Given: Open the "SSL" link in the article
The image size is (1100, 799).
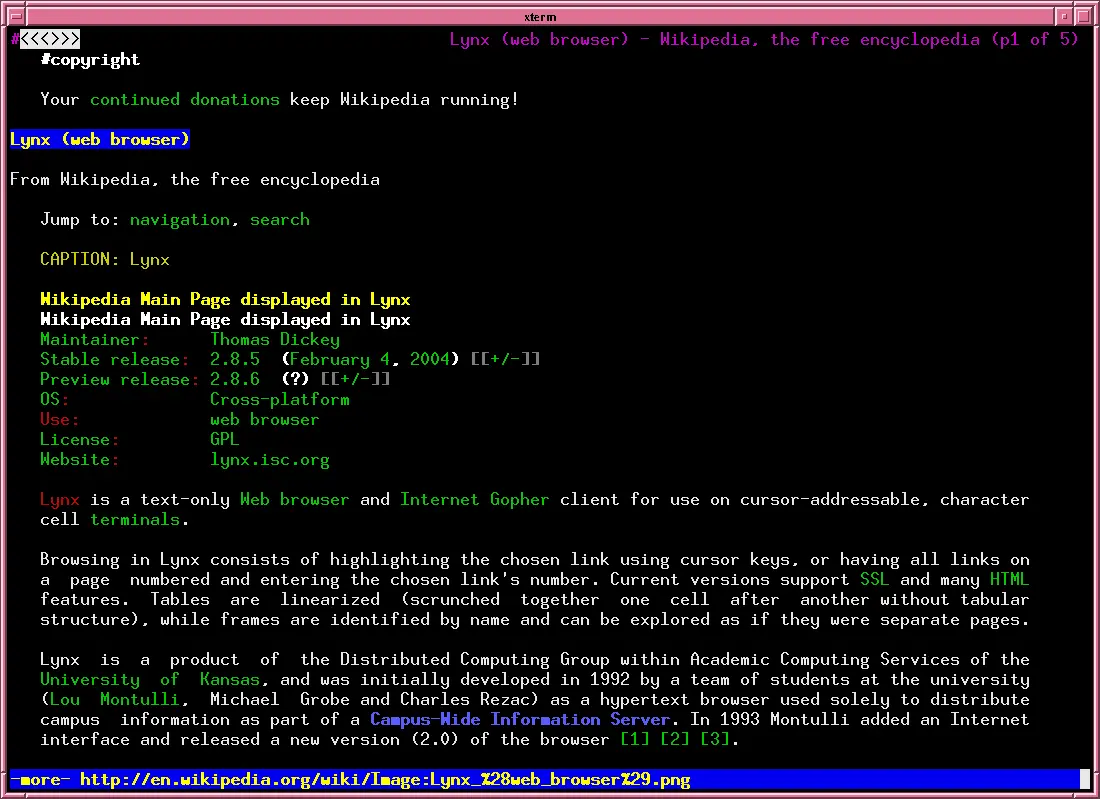Looking at the screenshot, I should tap(874, 579).
